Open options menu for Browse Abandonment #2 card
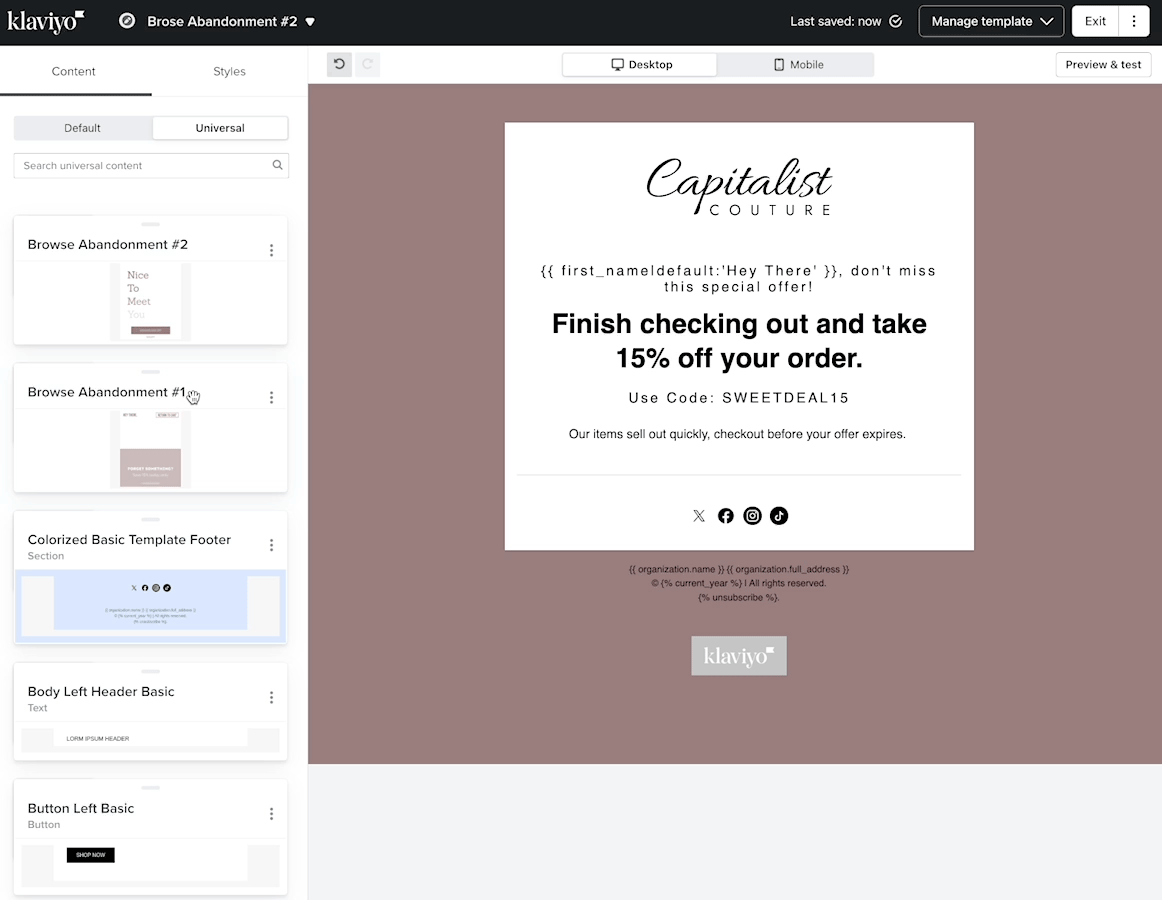This screenshot has width=1162, height=900. [x=271, y=251]
